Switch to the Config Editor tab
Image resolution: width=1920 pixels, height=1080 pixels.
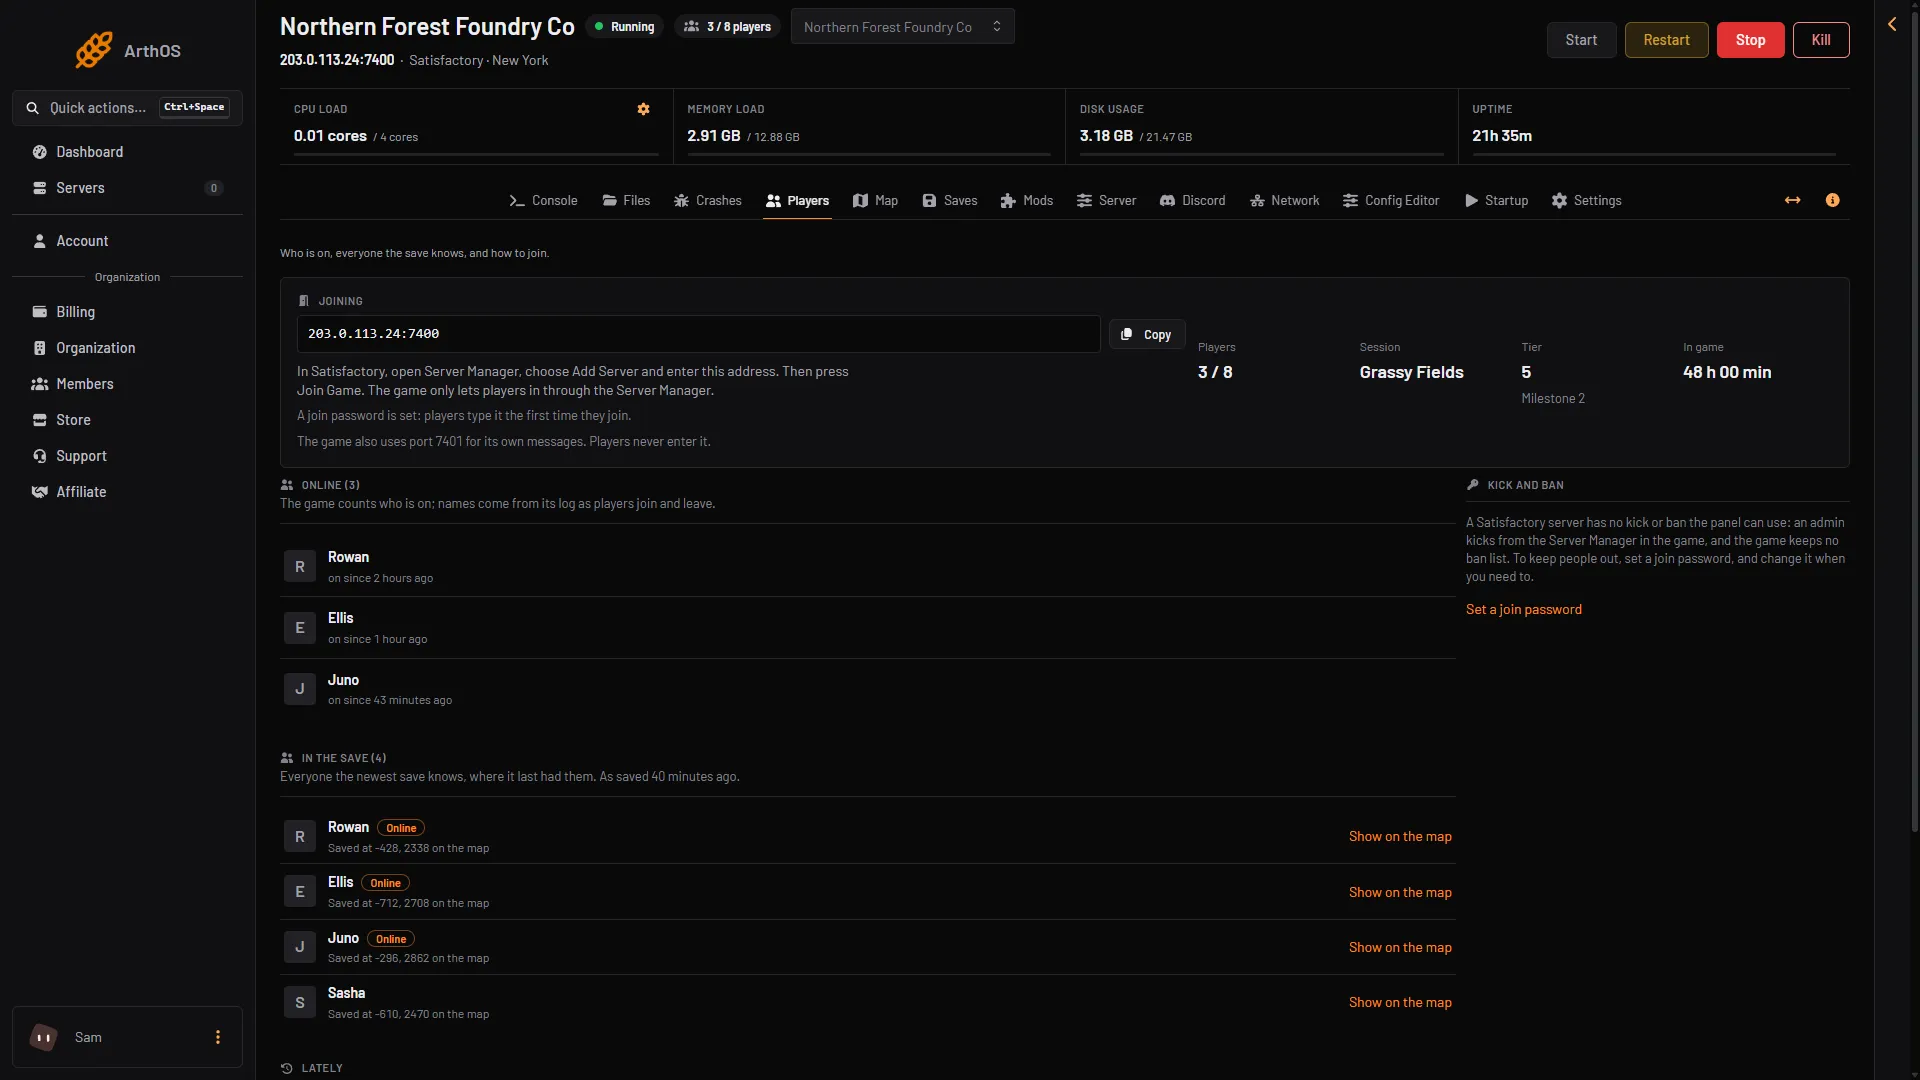(x=1391, y=201)
